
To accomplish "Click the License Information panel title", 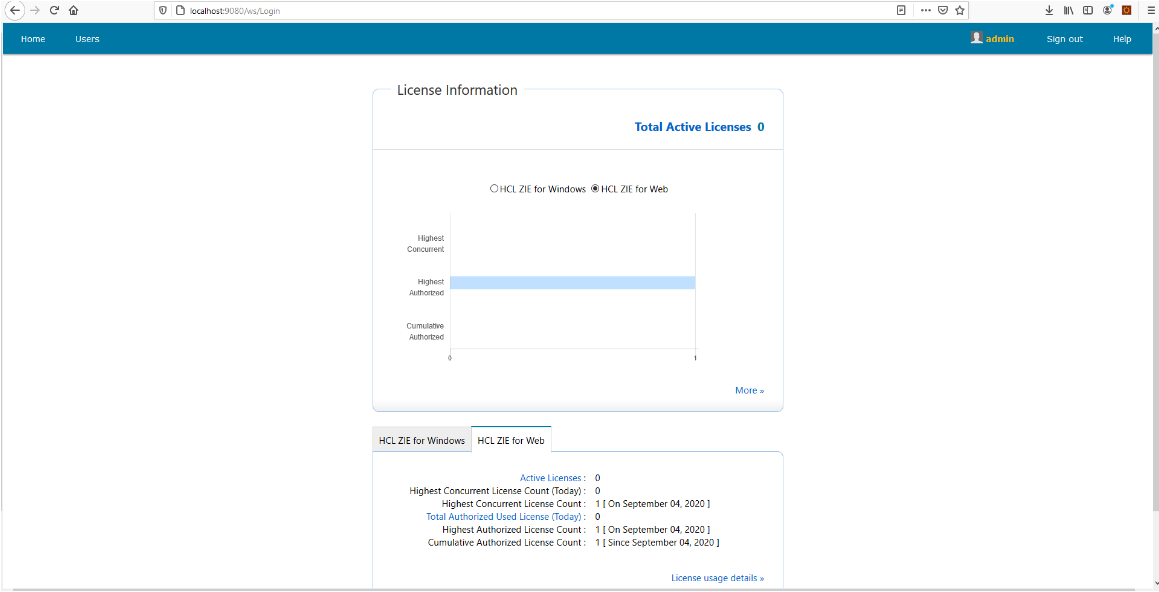I will point(457,90).
